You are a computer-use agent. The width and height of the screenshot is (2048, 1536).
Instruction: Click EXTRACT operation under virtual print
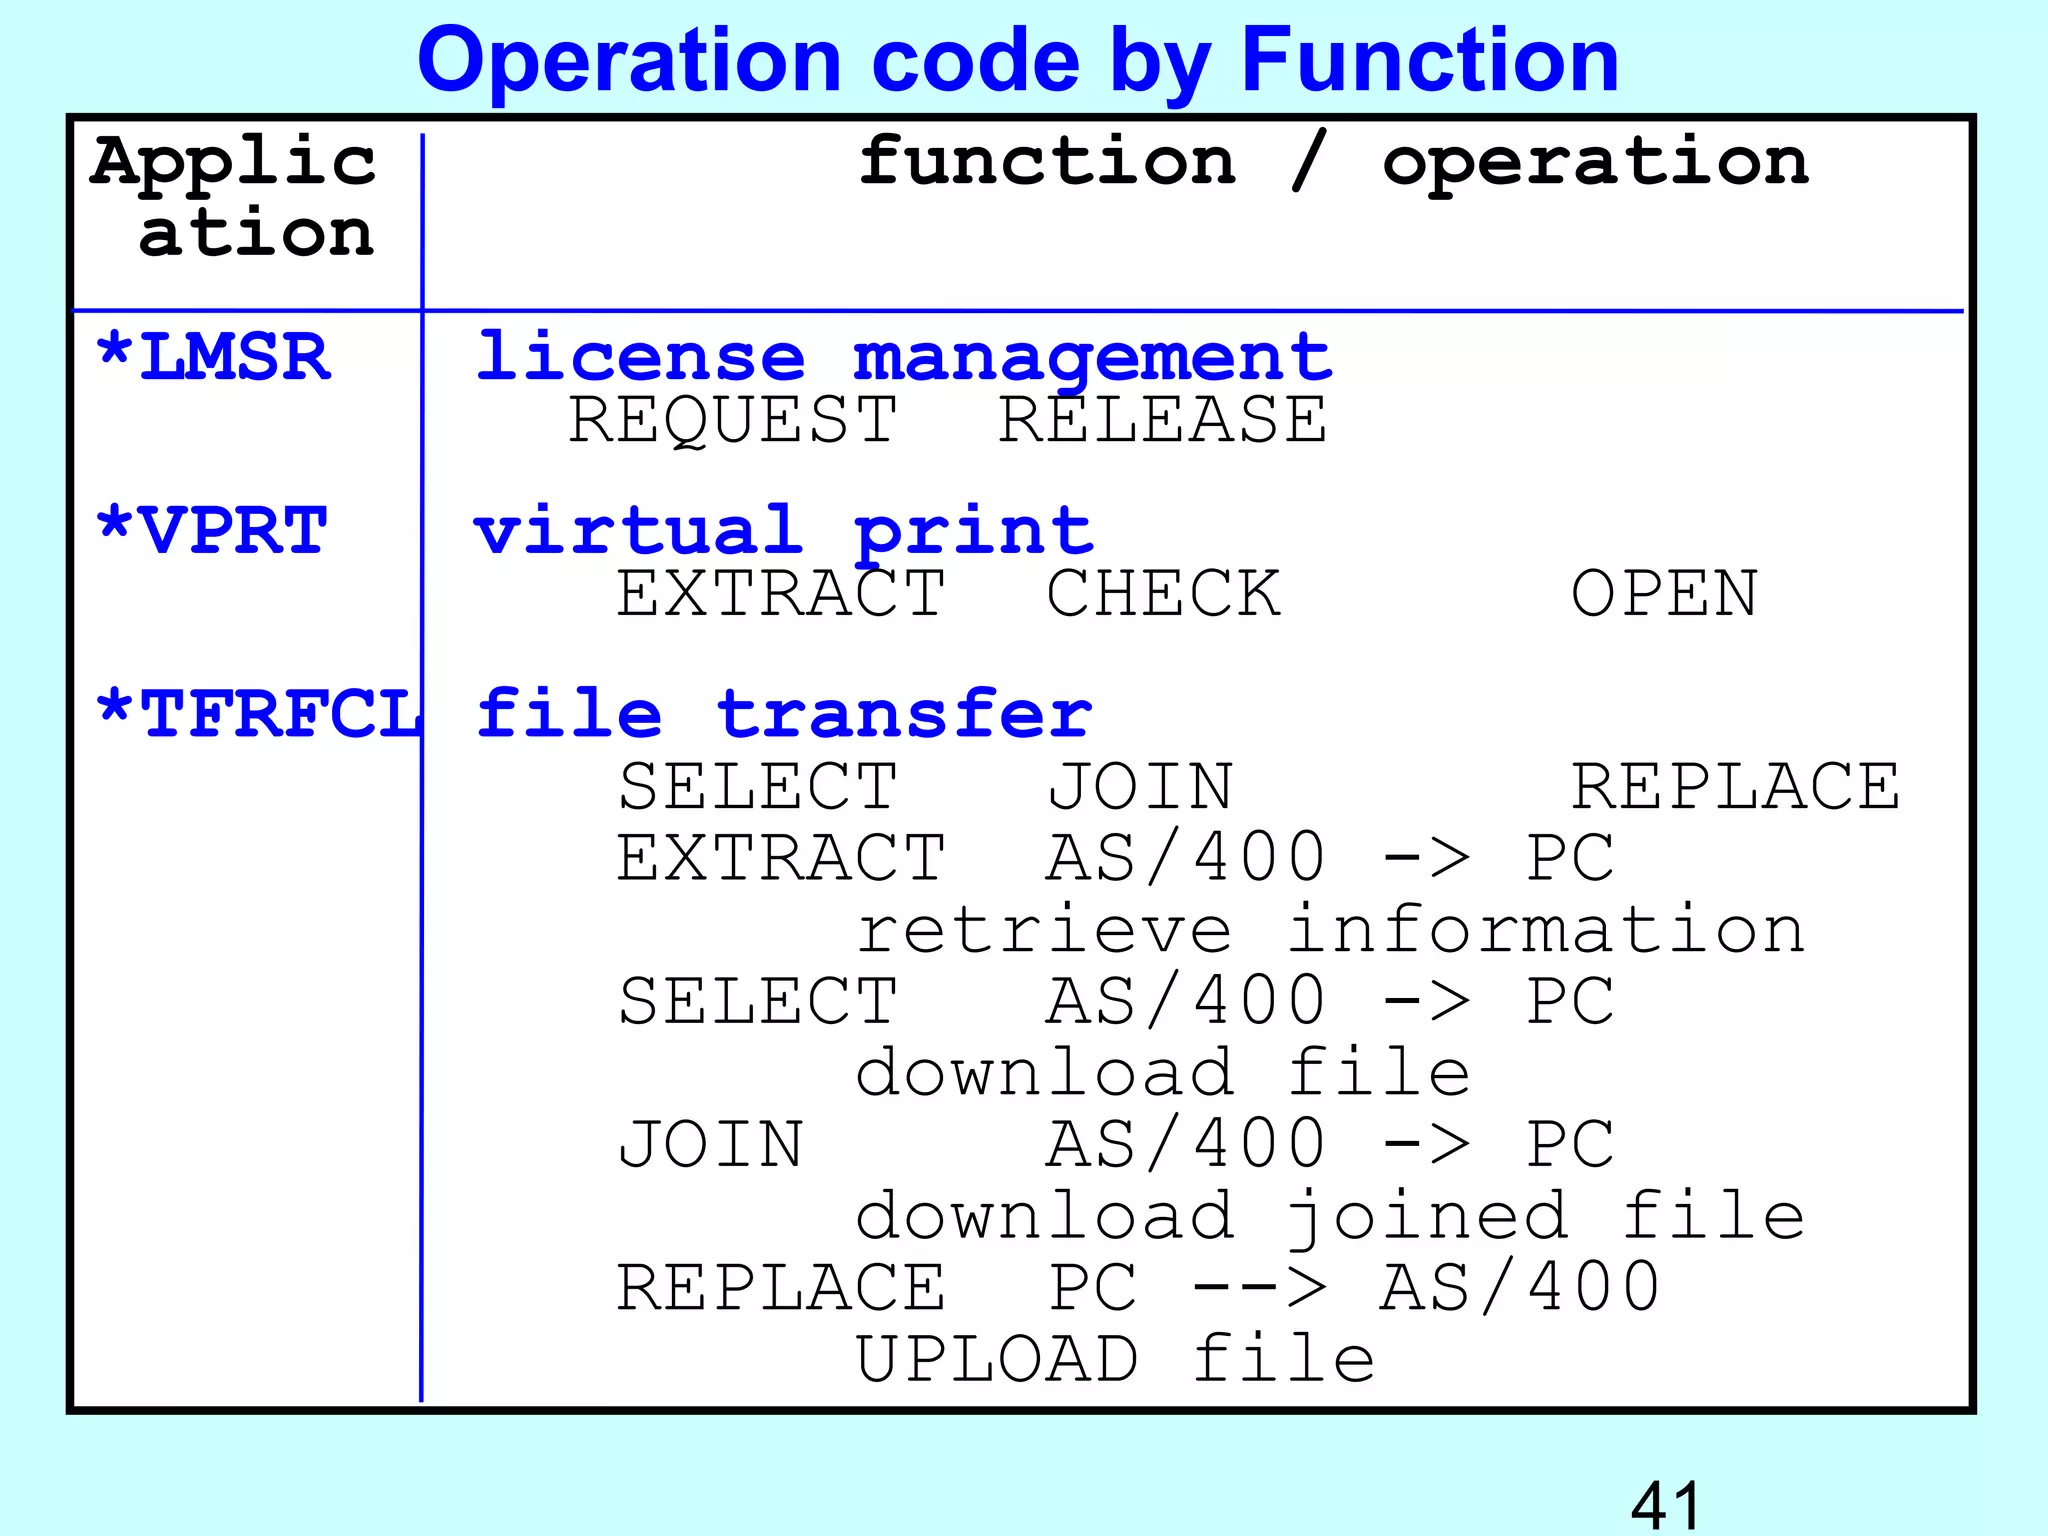click(781, 594)
